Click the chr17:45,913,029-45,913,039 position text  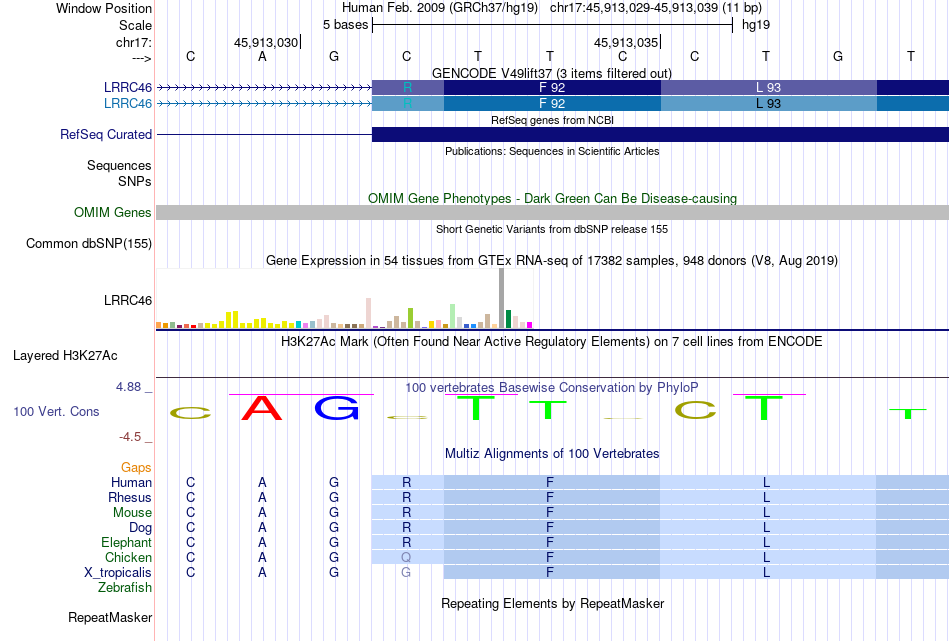click(656, 8)
